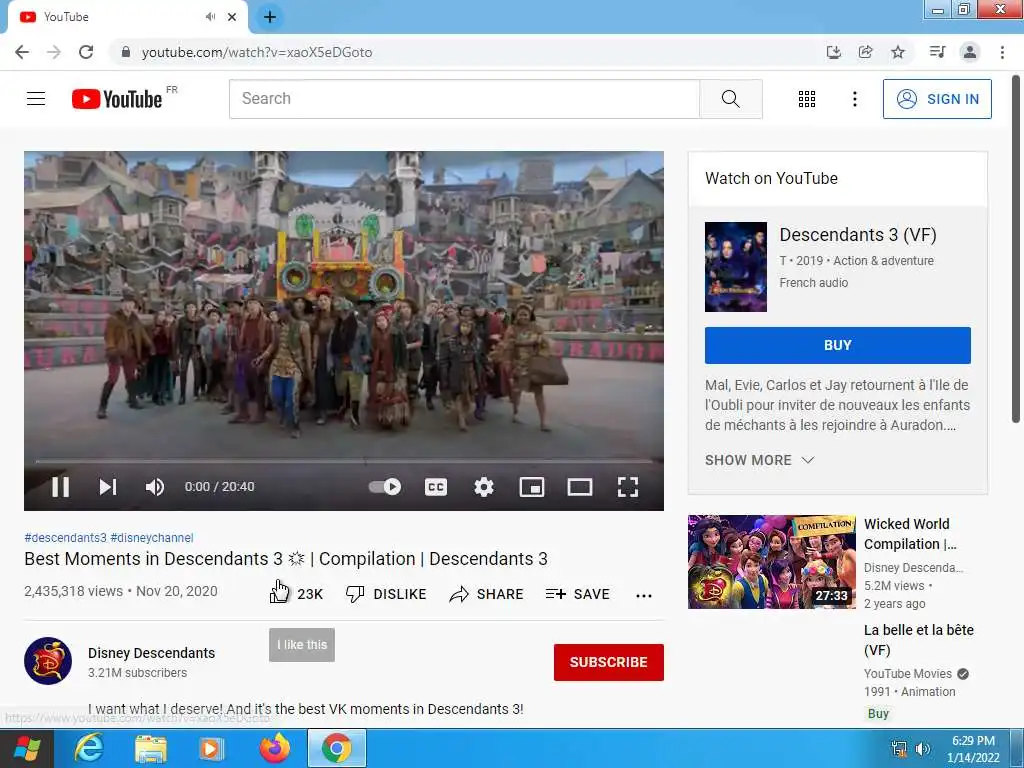Image resolution: width=1024 pixels, height=768 pixels.
Task: Go to the YouTube home logo
Action: 118,99
